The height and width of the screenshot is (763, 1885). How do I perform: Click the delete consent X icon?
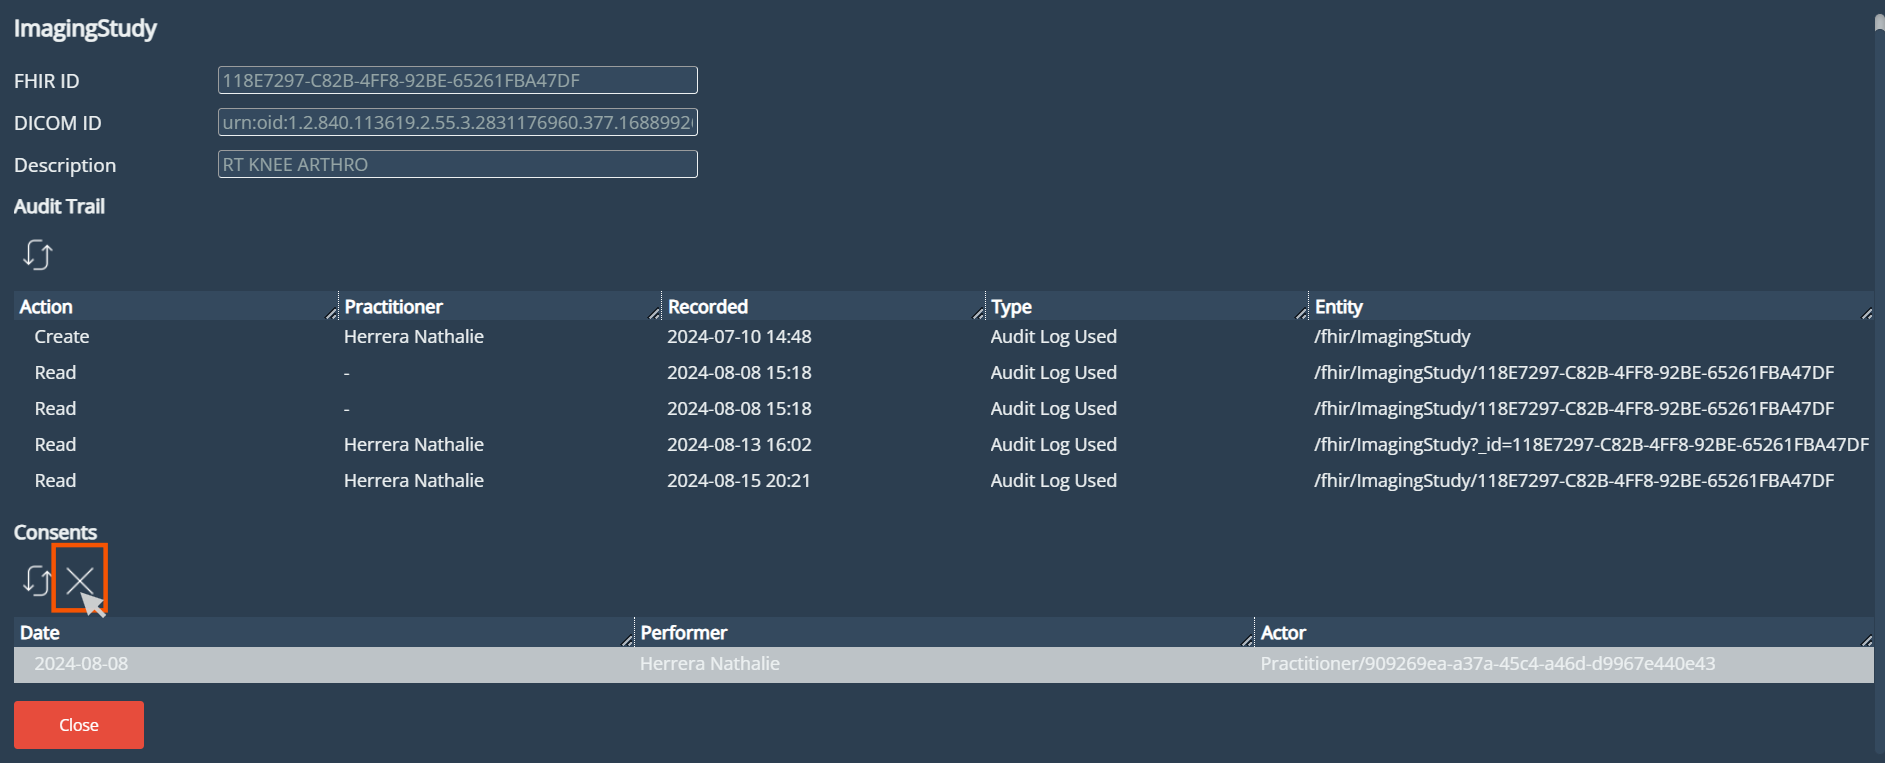(80, 579)
